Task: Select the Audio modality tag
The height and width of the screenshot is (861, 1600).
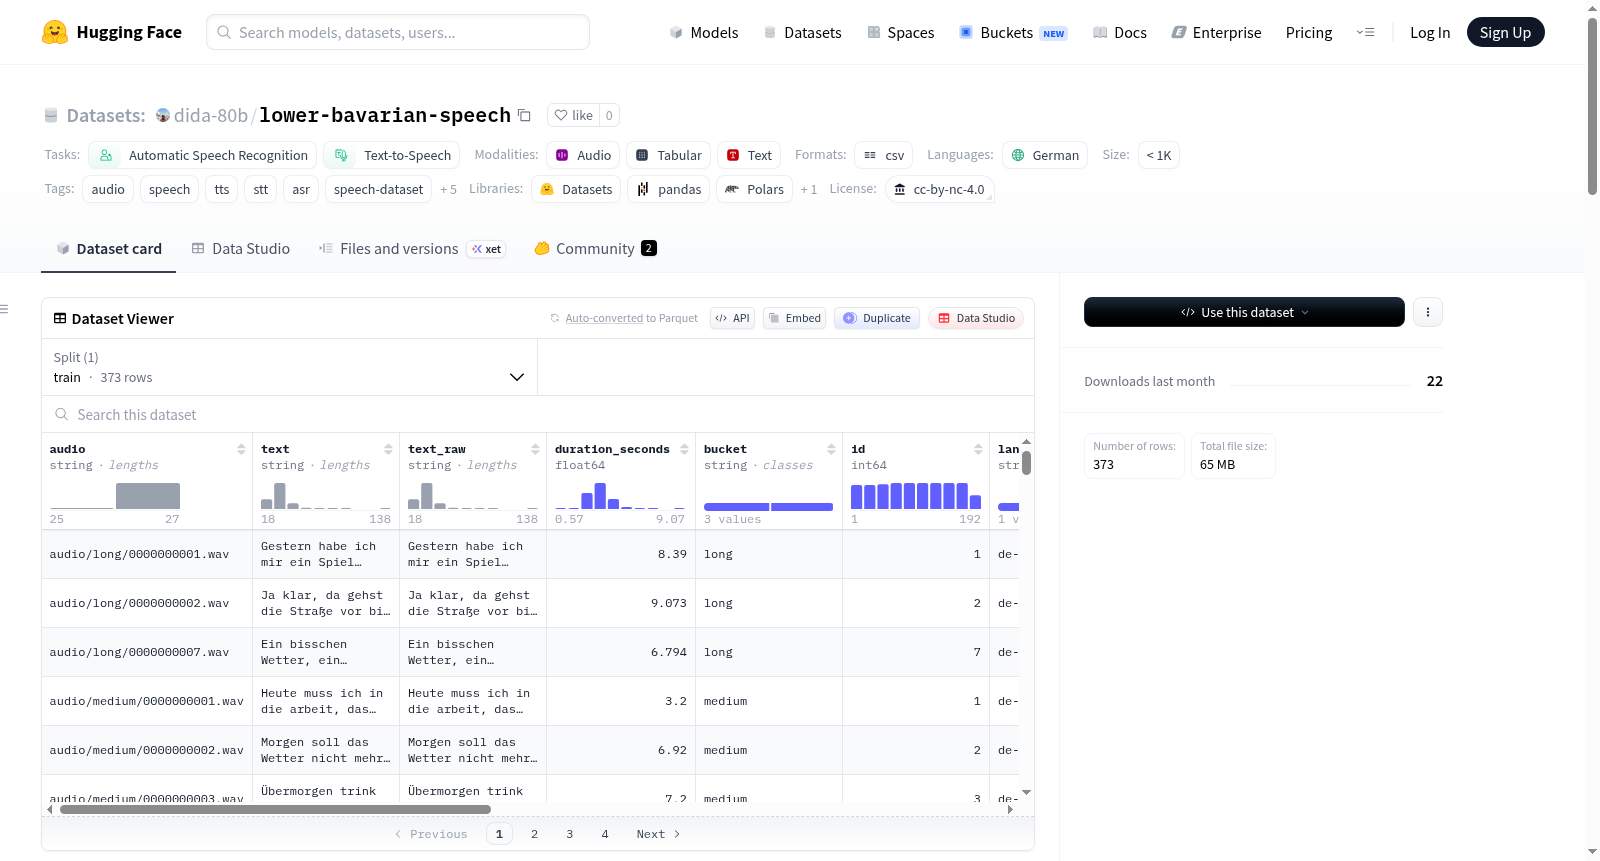Action: coord(583,155)
